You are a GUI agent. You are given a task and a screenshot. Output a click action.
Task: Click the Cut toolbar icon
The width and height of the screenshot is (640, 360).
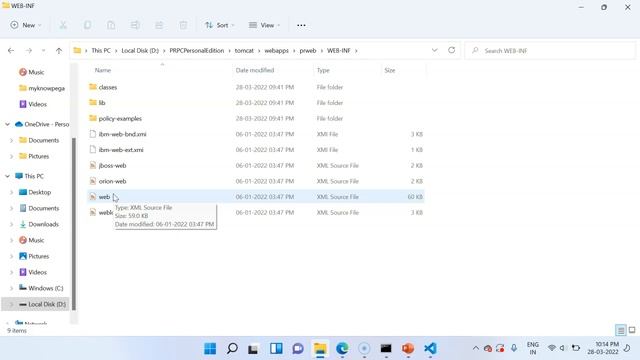pos(63,25)
